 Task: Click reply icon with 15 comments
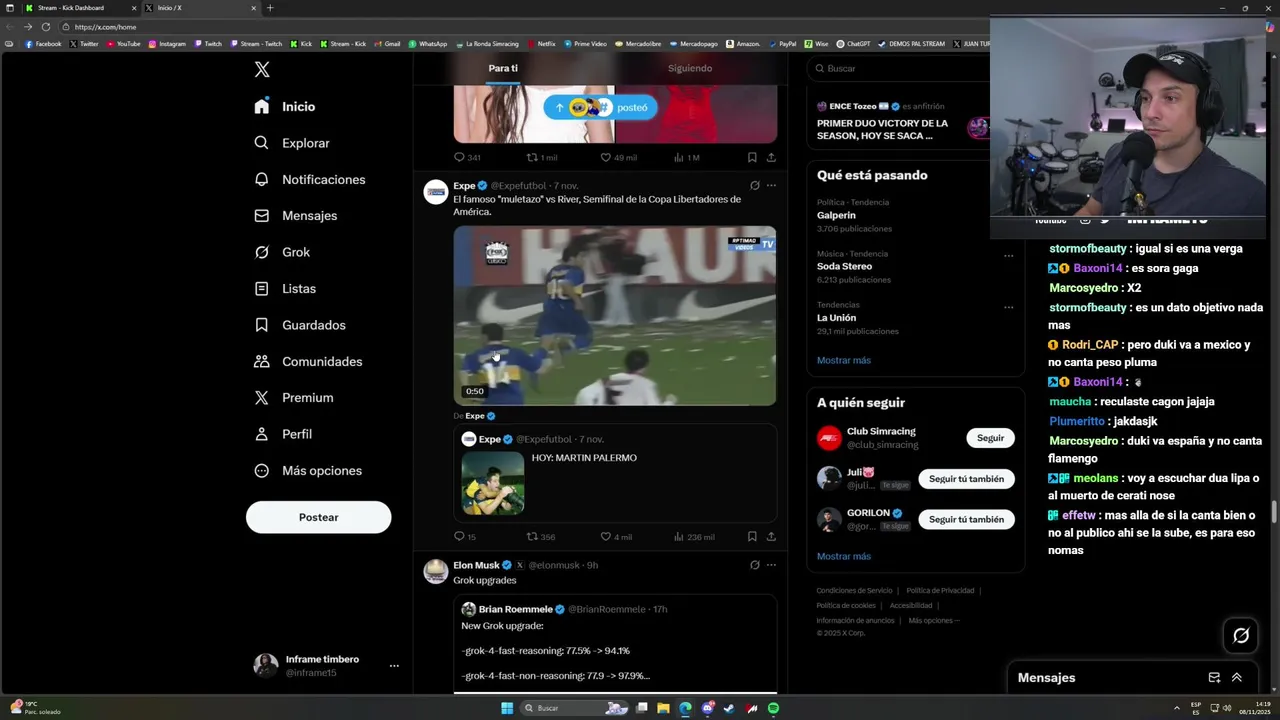(x=460, y=537)
